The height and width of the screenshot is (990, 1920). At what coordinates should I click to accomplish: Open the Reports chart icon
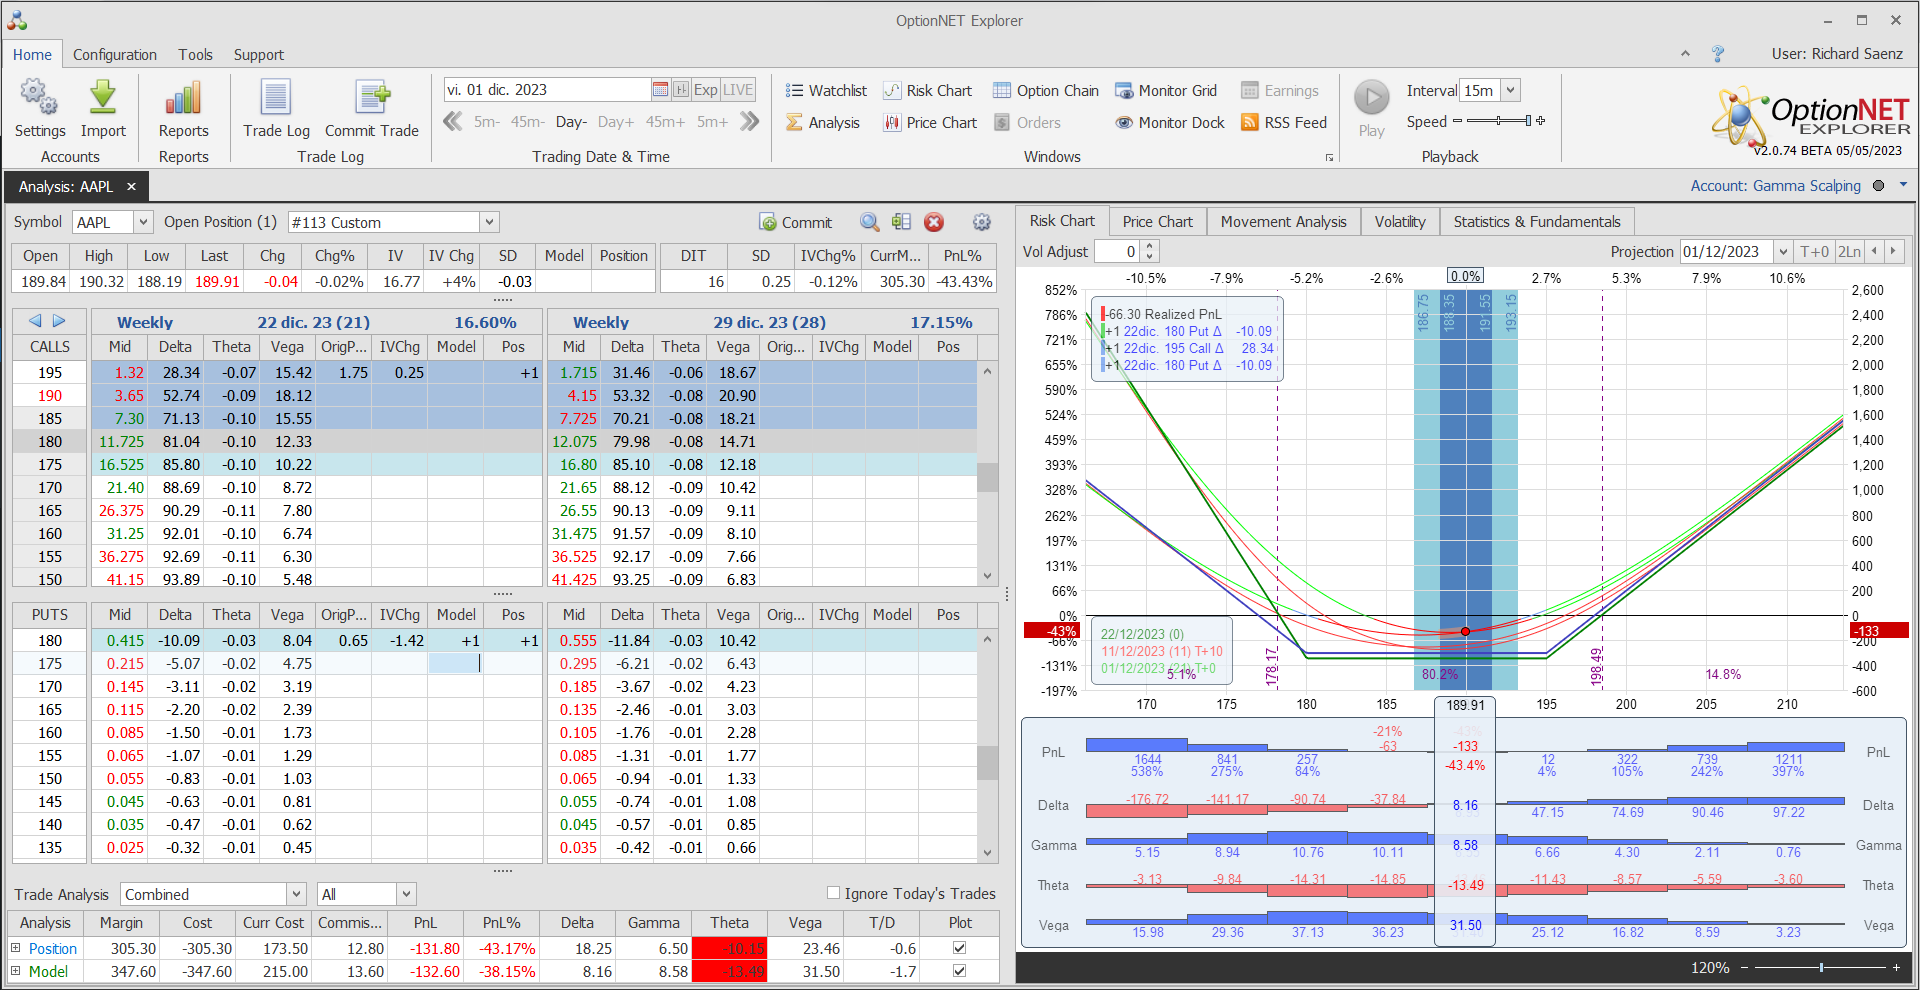pyautogui.click(x=184, y=98)
